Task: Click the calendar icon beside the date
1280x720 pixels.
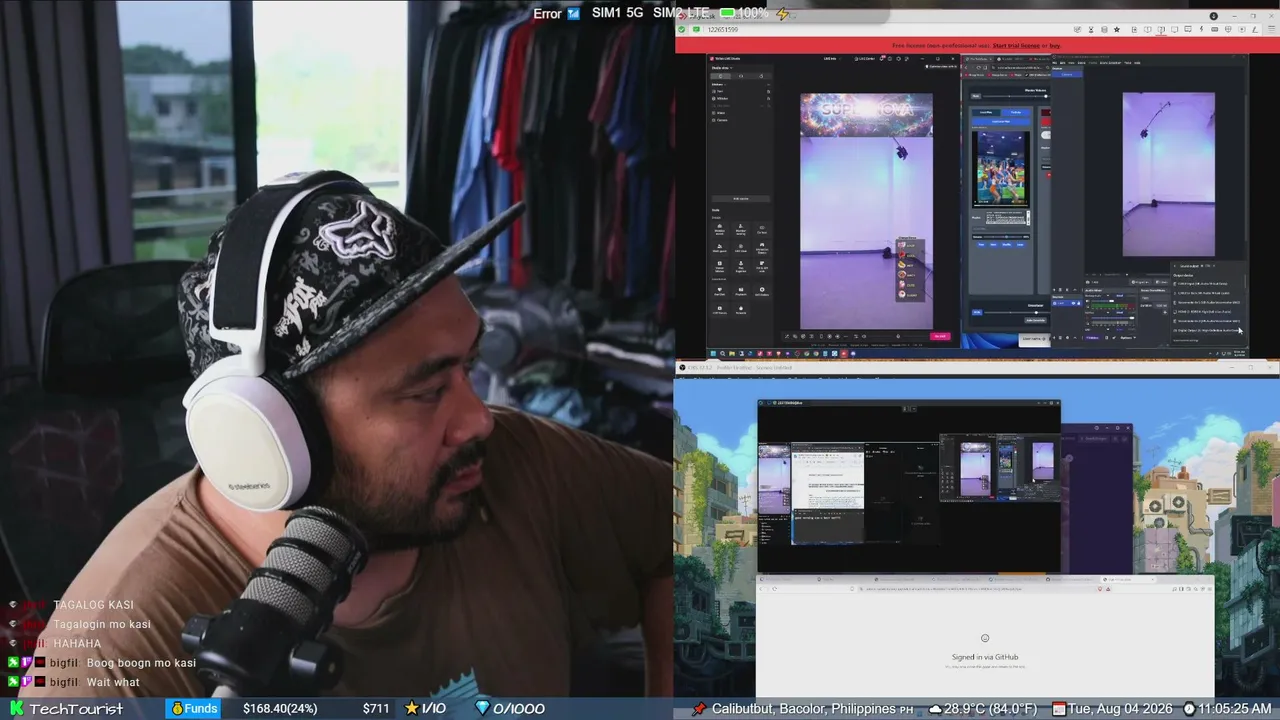Action: [x=1059, y=709]
